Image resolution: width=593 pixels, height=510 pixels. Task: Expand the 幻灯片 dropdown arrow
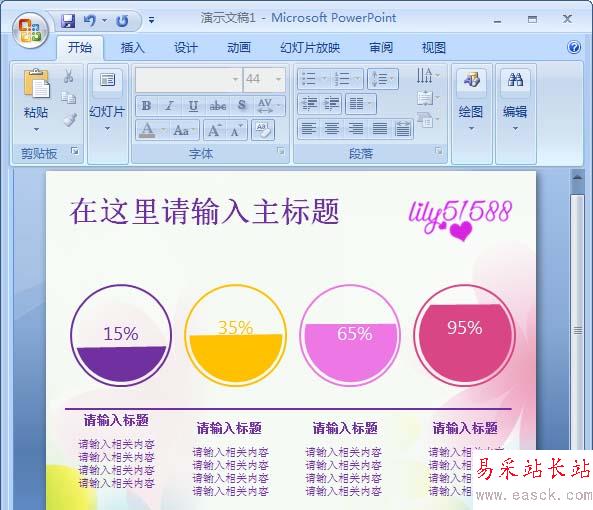(x=107, y=129)
